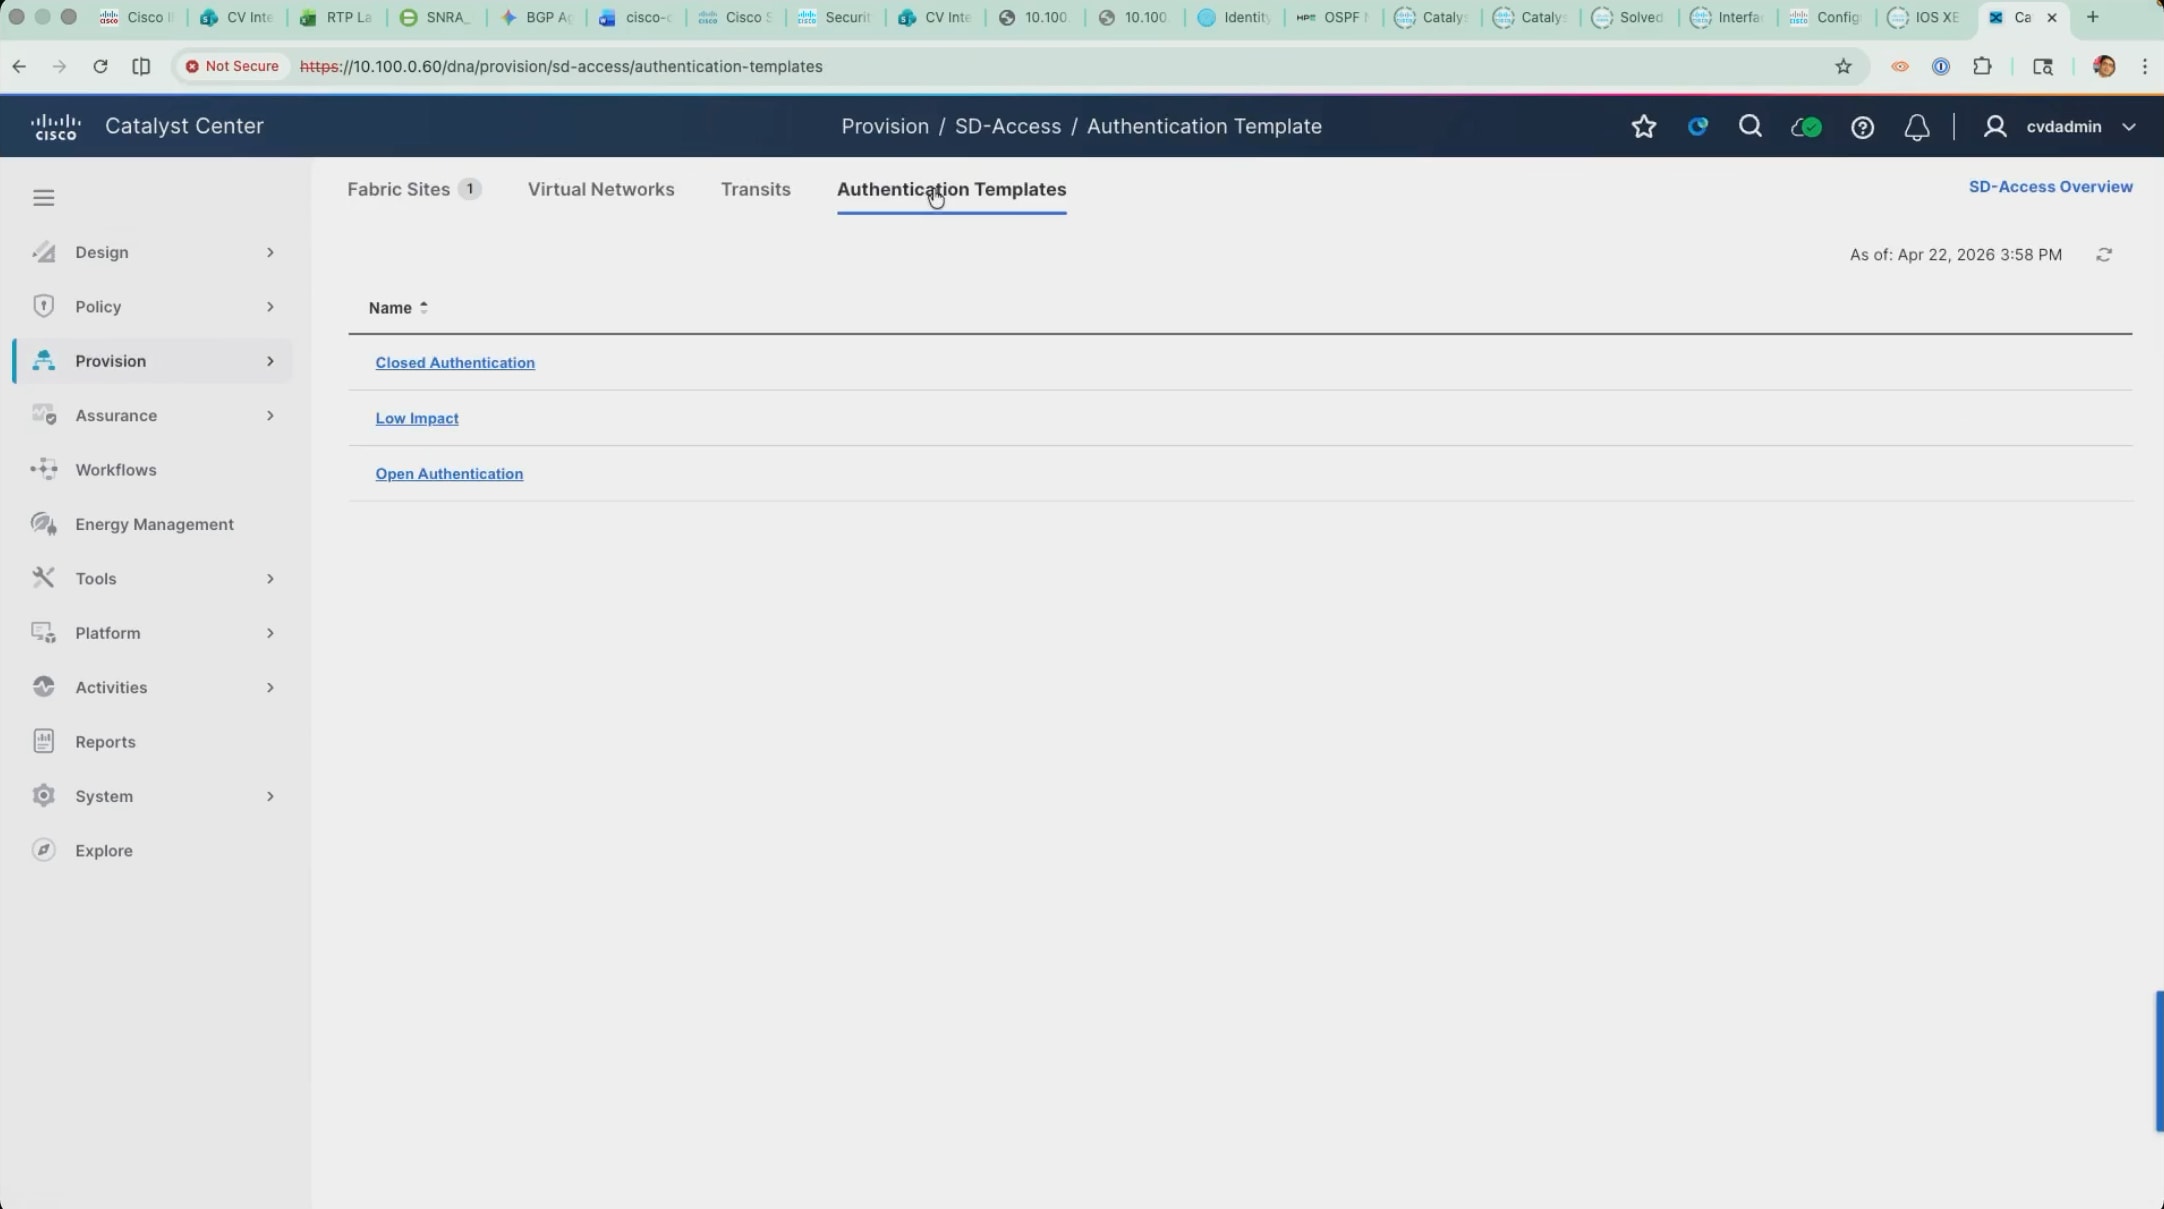Go back with browser back arrow
The image size is (2164, 1209).
pos(19,66)
